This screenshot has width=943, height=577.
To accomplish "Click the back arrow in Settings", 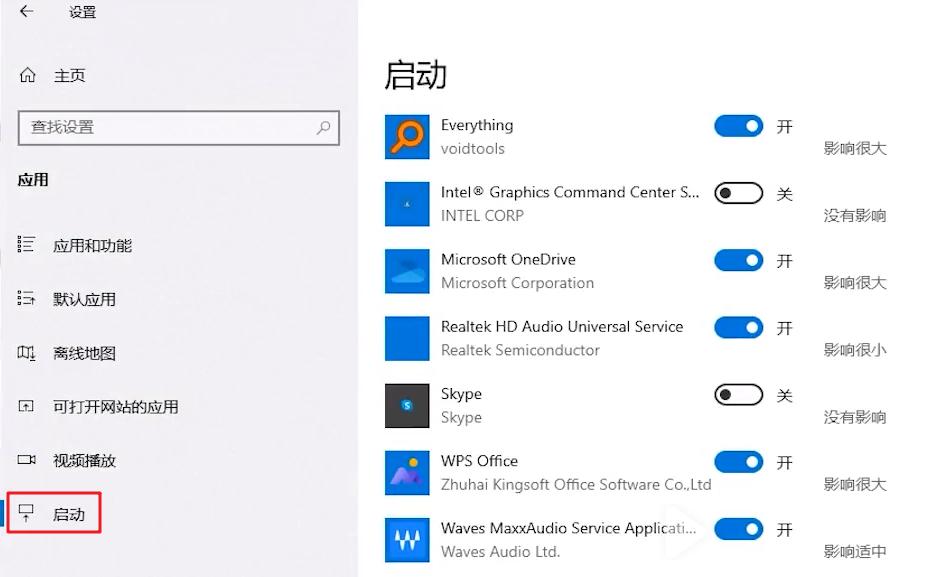I will pos(26,12).
